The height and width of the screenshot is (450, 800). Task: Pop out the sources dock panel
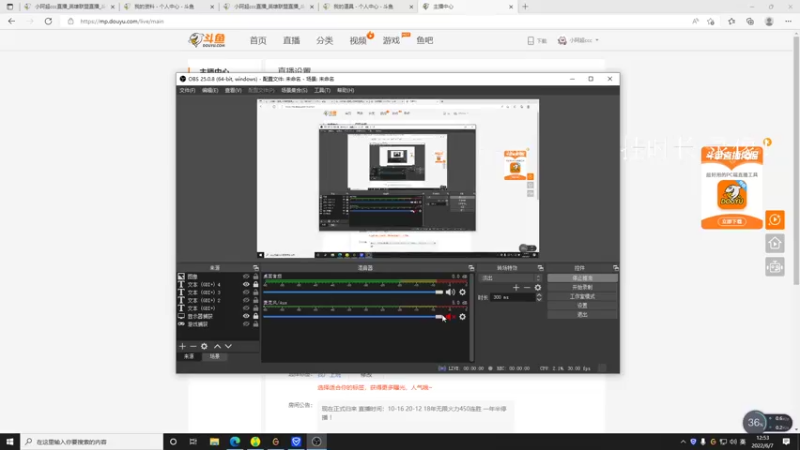tap(256, 268)
